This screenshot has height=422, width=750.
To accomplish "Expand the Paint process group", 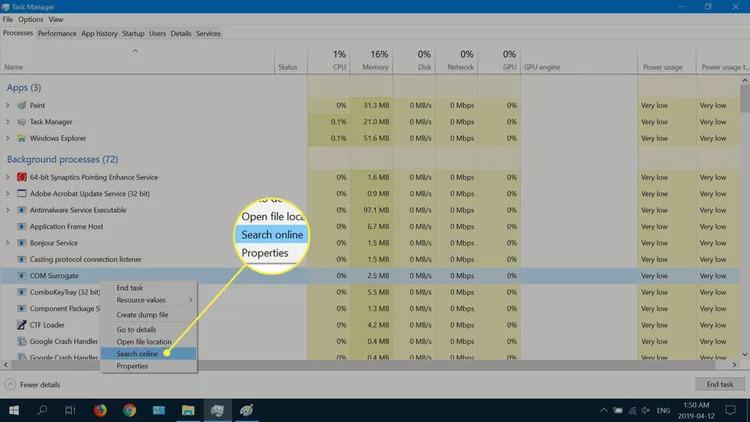I will [x=8, y=105].
